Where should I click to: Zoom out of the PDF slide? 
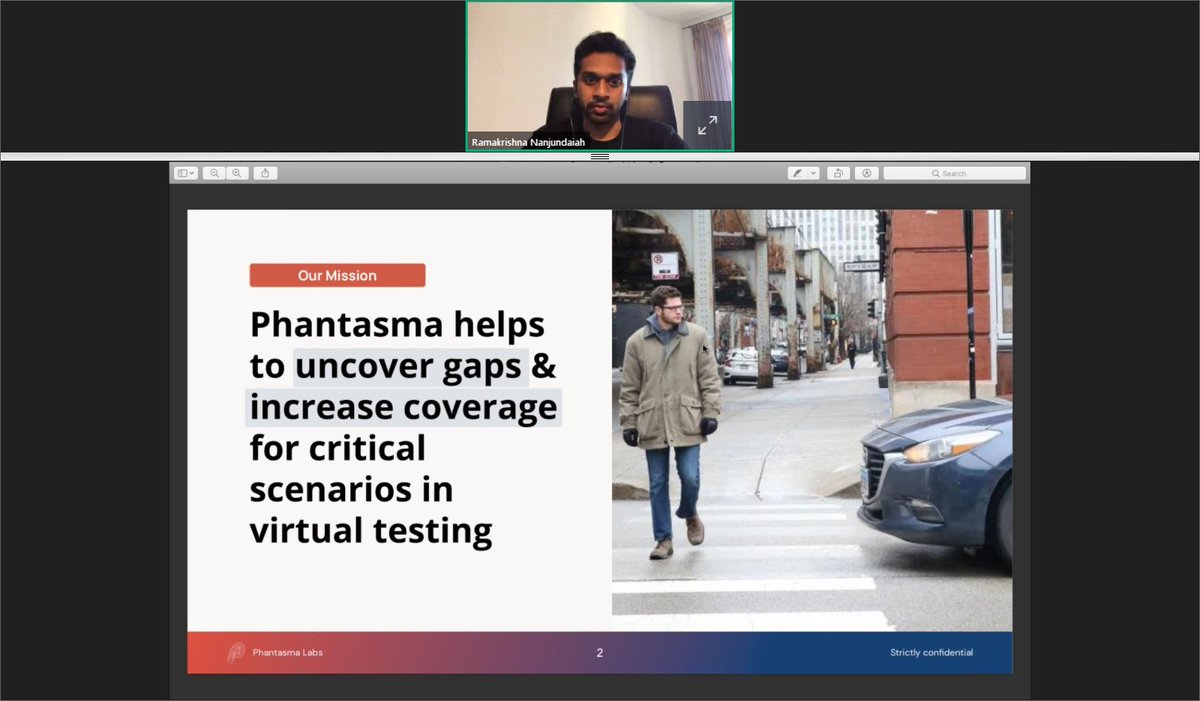pos(214,173)
